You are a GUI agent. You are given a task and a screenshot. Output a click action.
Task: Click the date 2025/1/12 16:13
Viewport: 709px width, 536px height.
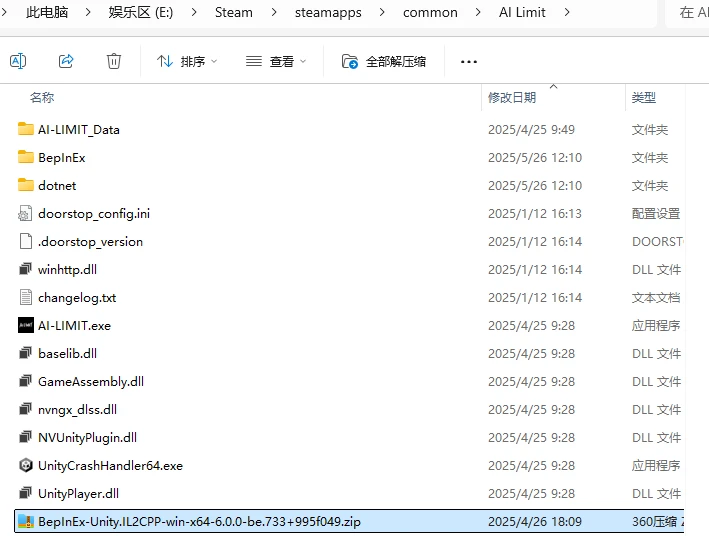534,213
